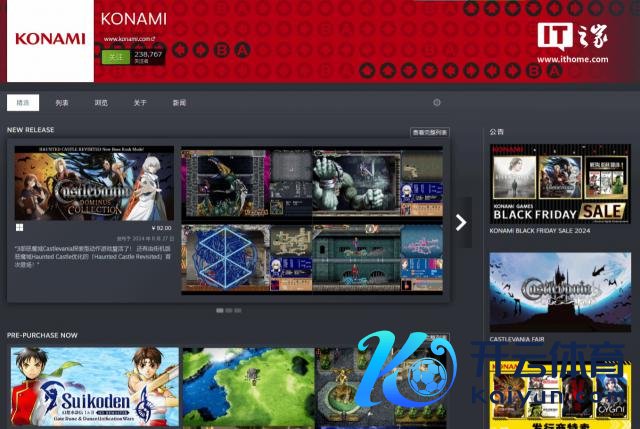Open Castlevania Dominus Collection capsule image
Viewport: 640px width, 429px height.
coord(94,183)
